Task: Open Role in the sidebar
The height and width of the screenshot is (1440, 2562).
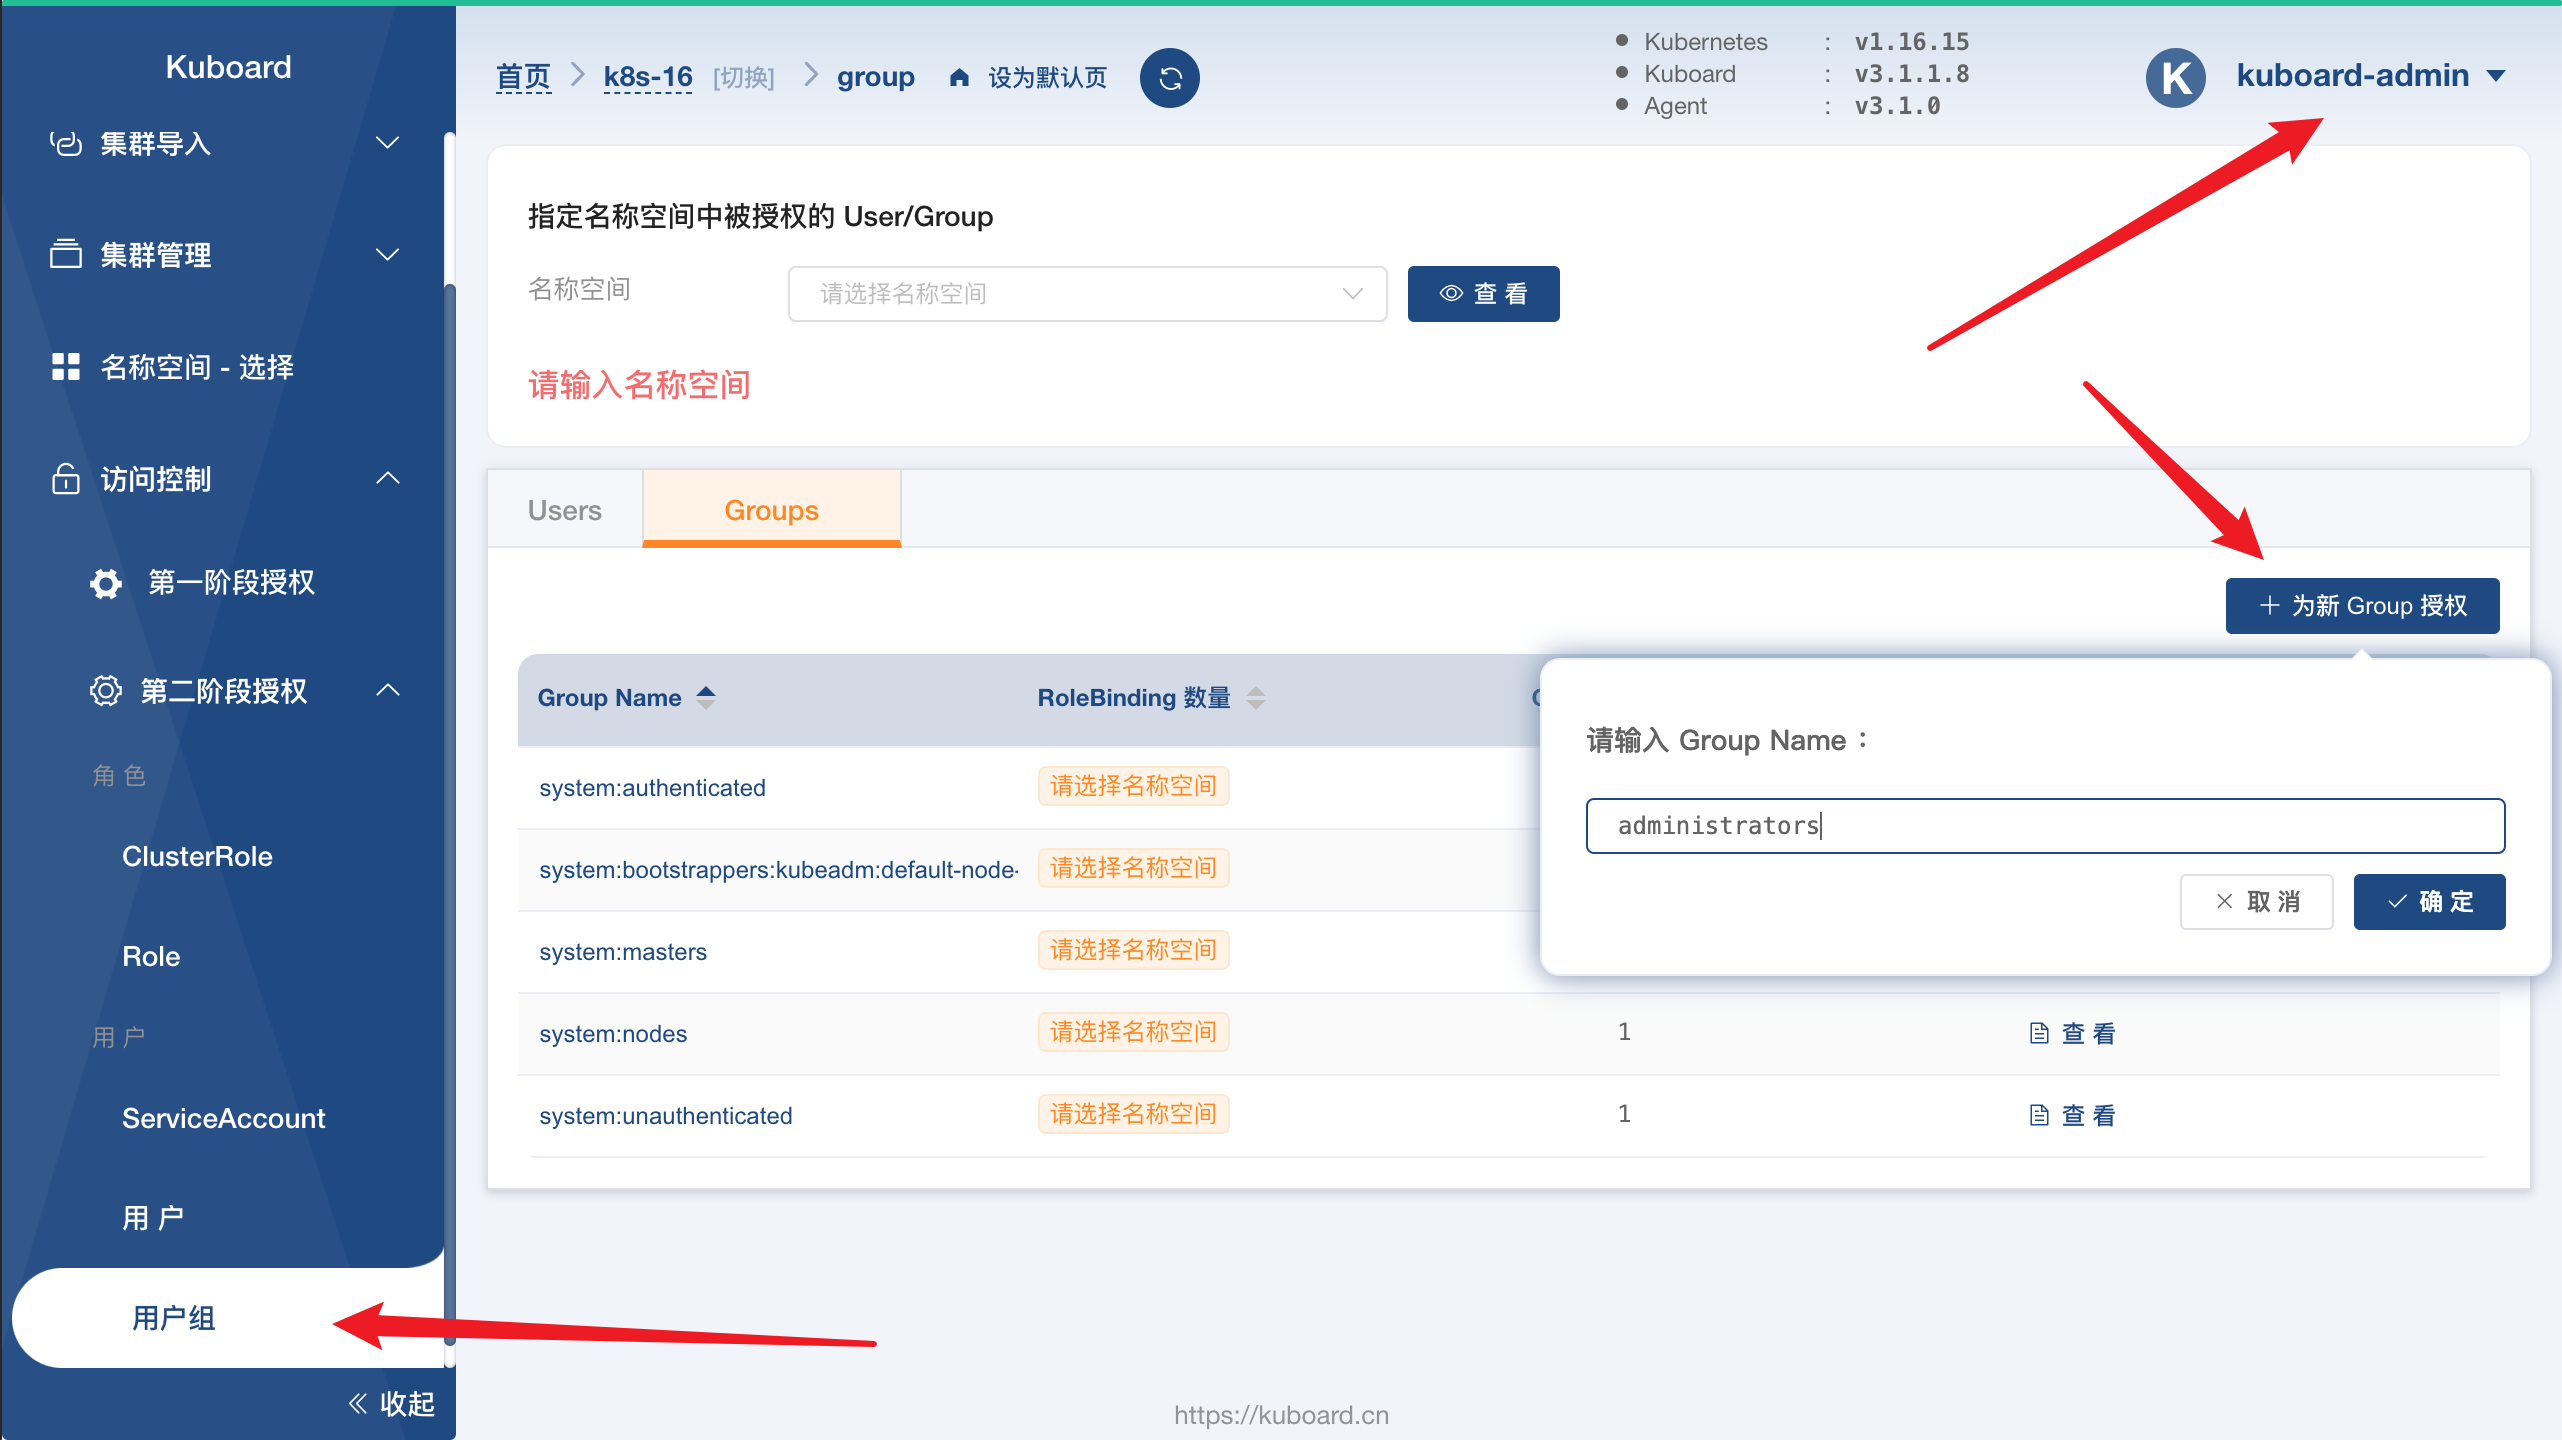Action: (151, 957)
